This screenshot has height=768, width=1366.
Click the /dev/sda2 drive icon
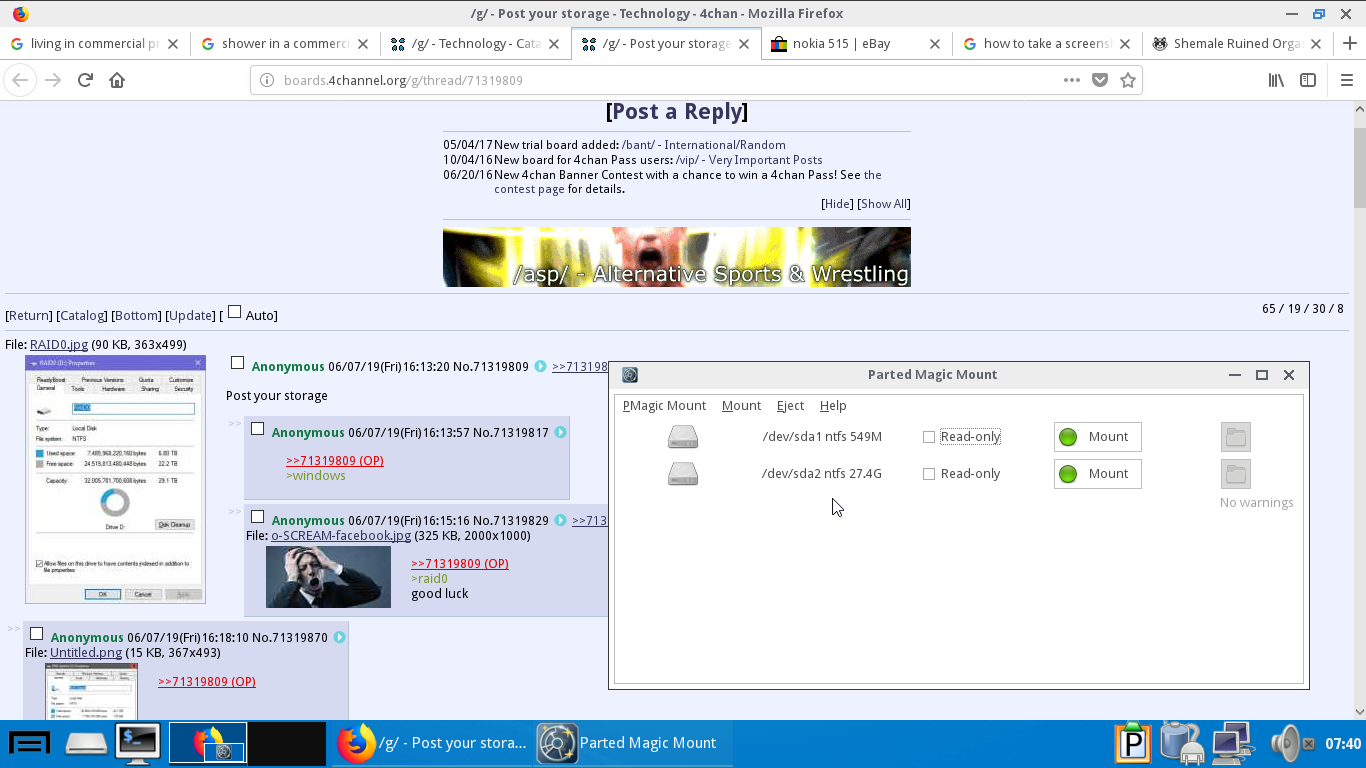tap(683, 474)
